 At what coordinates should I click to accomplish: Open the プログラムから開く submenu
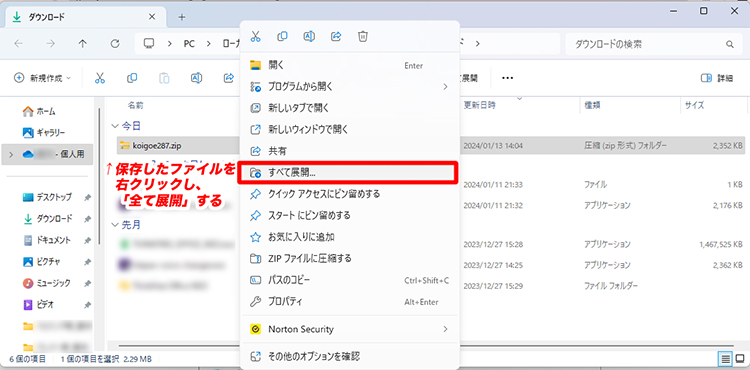coord(350,87)
